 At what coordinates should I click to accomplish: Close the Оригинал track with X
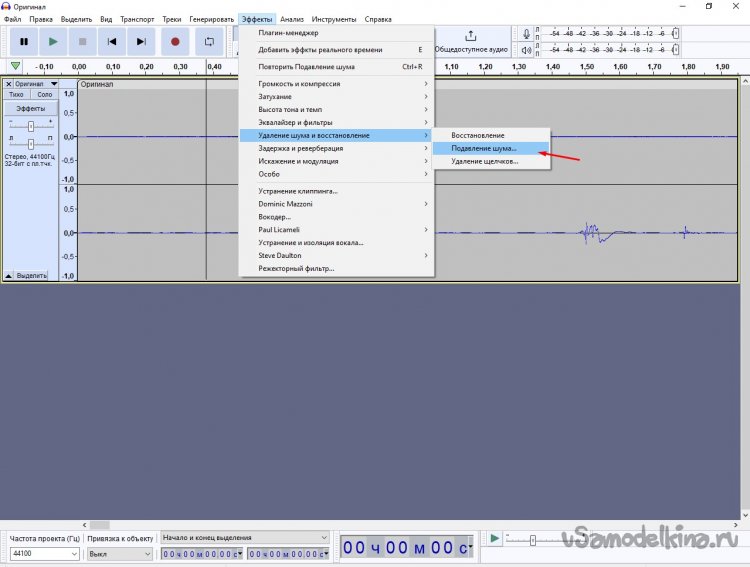[x=9, y=84]
